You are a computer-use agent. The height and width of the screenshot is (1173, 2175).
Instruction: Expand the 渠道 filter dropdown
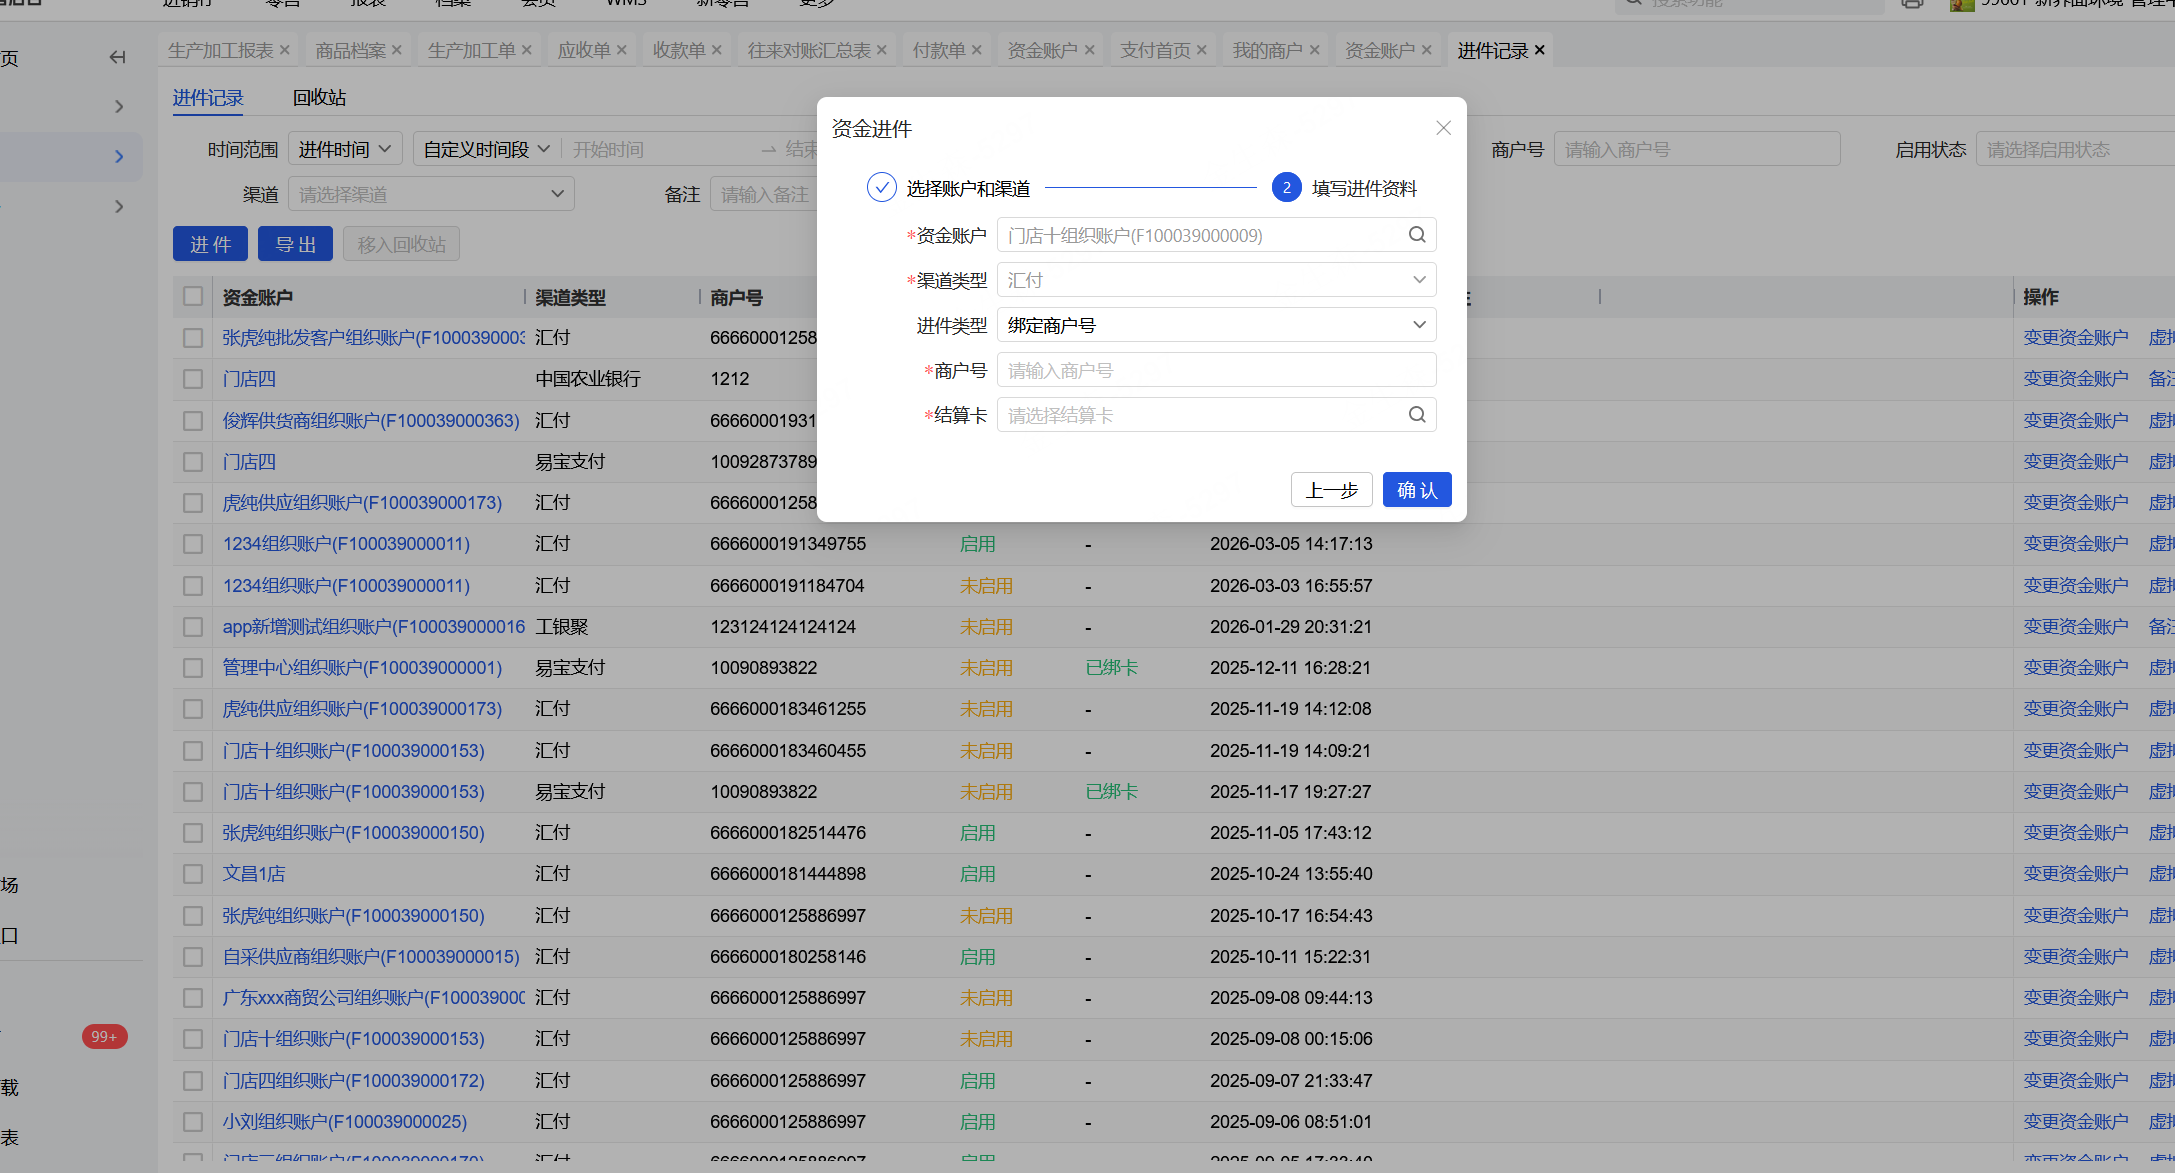coord(431,194)
